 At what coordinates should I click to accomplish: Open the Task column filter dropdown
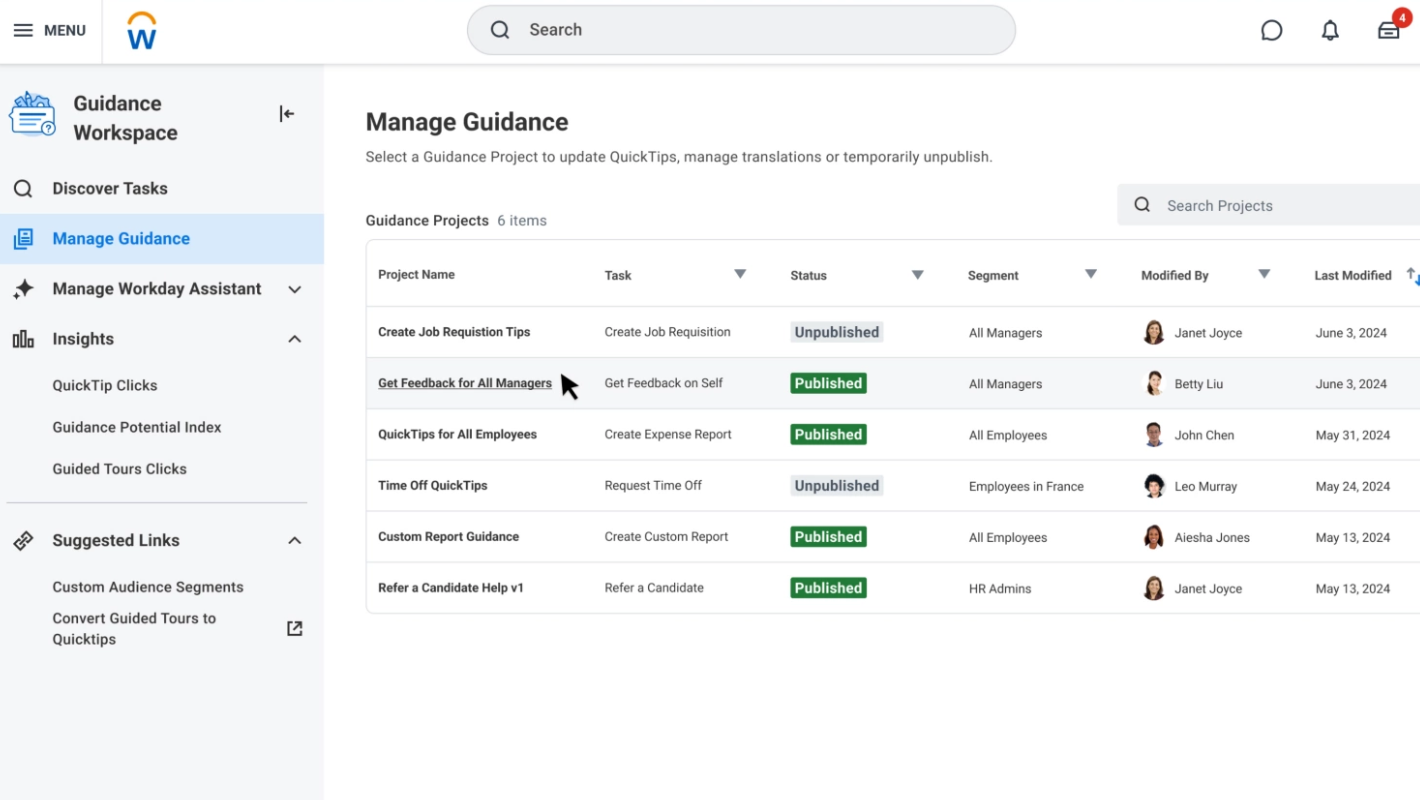pos(740,275)
